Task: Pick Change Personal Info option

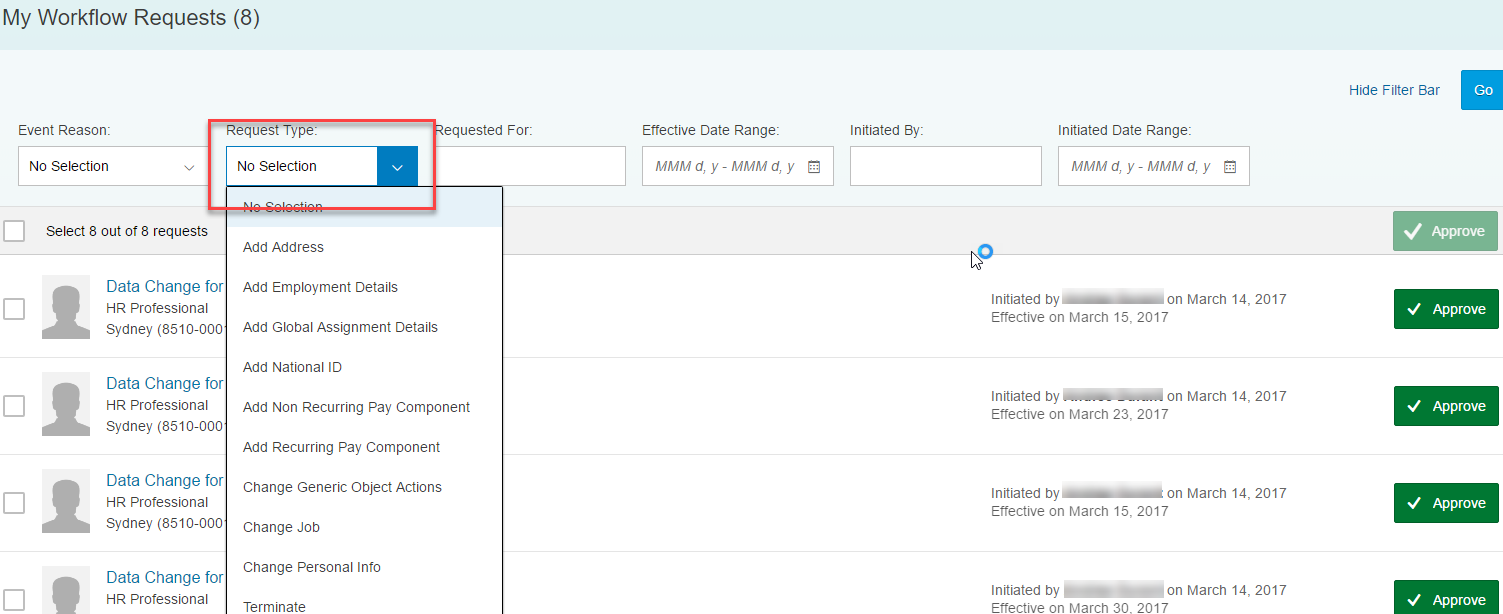Action: pos(365,567)
